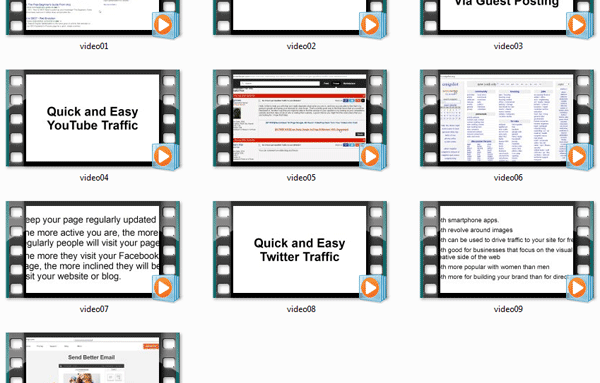
Task: Open the Send Better Email video thumbnail
Action: point(93,358)
